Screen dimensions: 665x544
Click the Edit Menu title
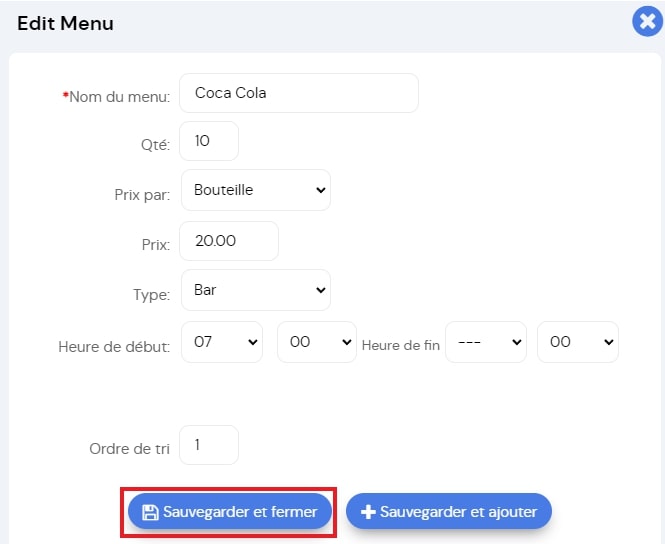(x=65, y=23)
